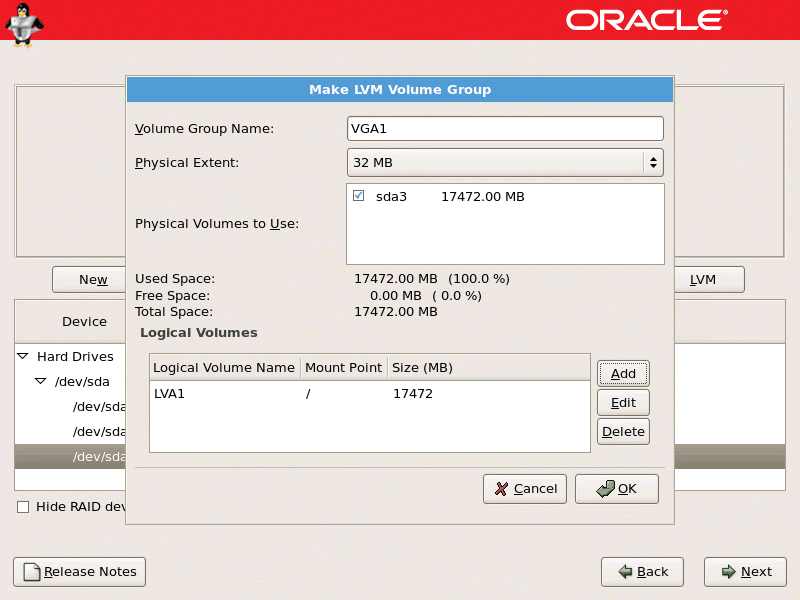This screenshot has height=600, width=800.
Task: Click the green arrow icon on OK
Action: pyautogui.click(x=606, y=488)
